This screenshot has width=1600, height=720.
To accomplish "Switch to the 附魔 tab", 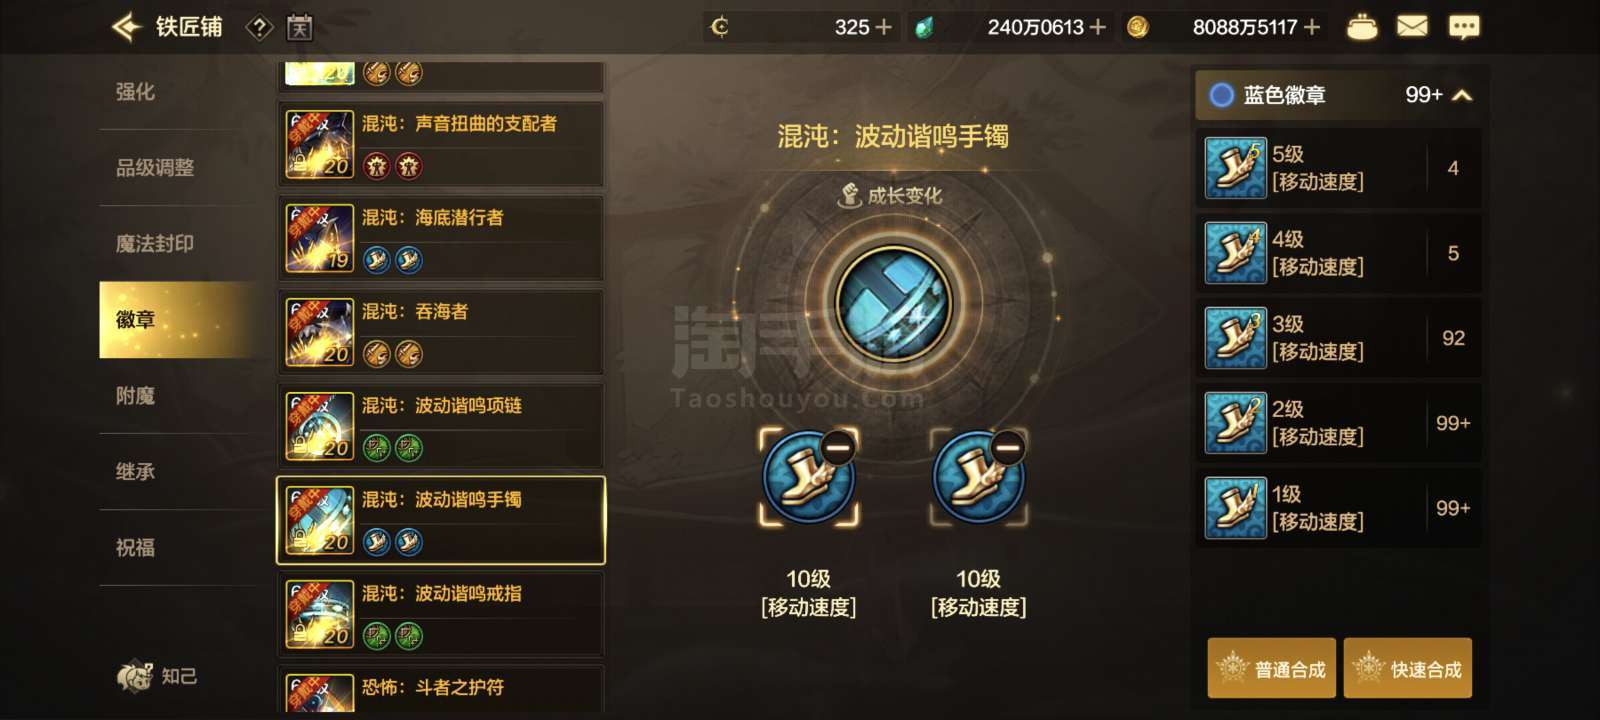I will click(x=135, y=396).
